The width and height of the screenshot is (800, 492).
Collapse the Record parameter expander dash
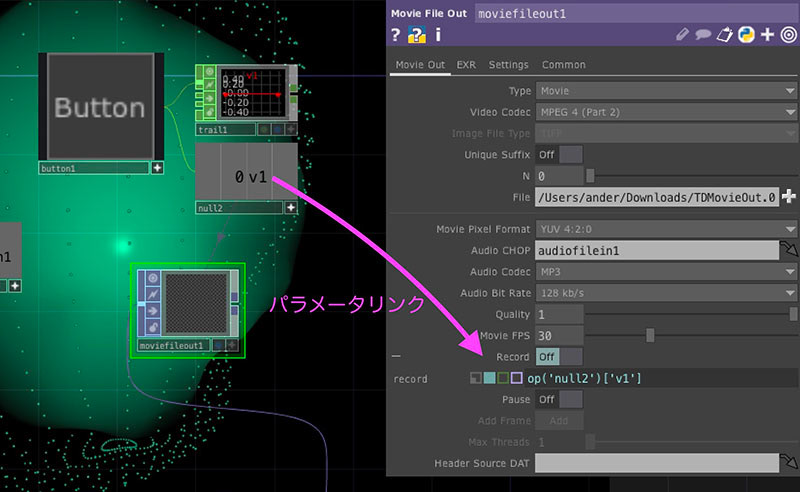click(396, 356)
